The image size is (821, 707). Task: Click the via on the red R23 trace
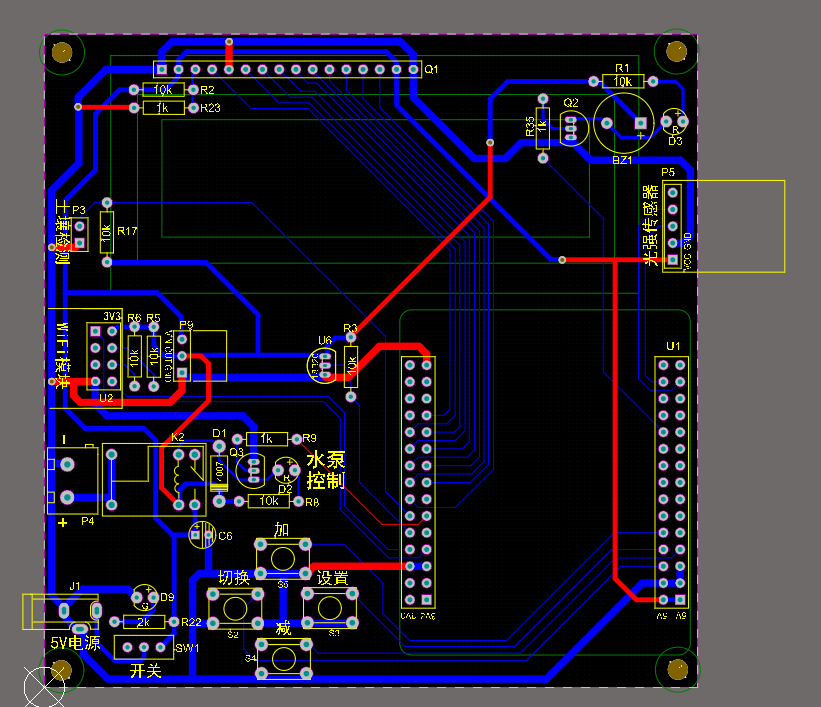click(78, 107)
